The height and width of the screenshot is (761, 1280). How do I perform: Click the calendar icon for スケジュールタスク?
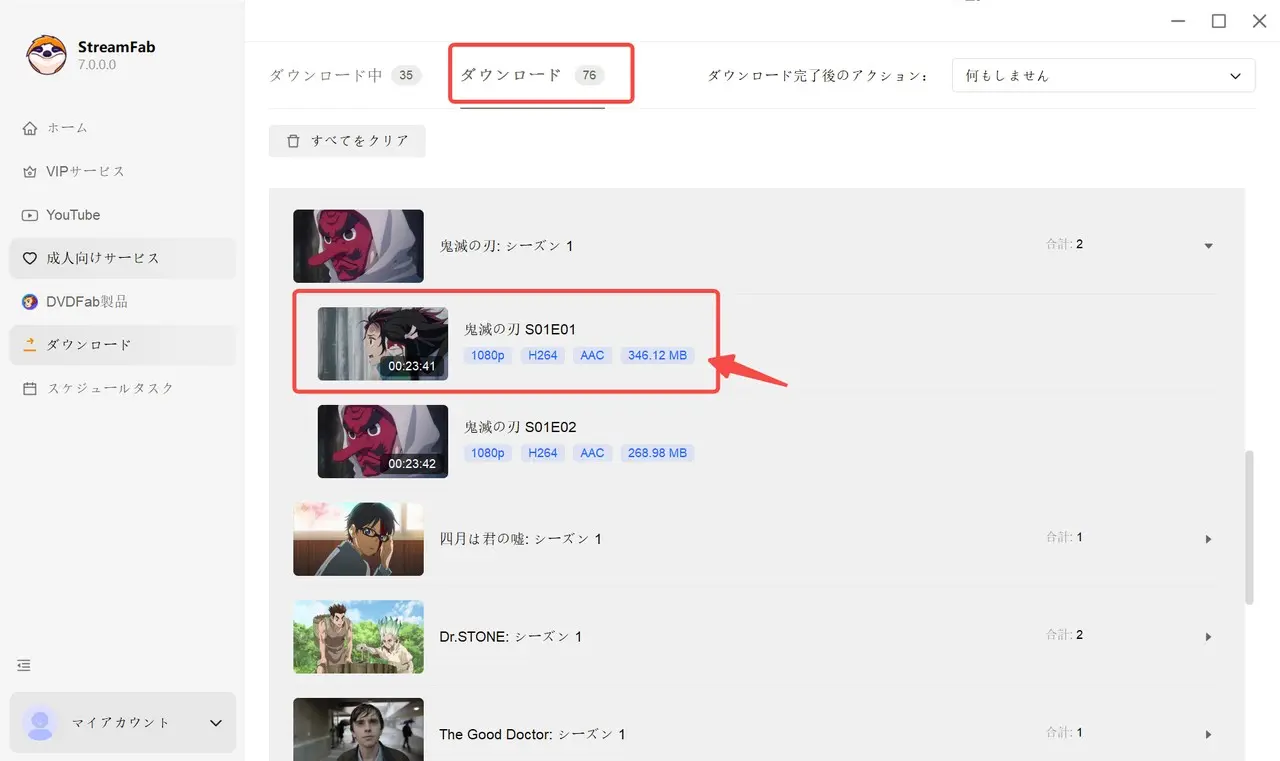(29, 388)
